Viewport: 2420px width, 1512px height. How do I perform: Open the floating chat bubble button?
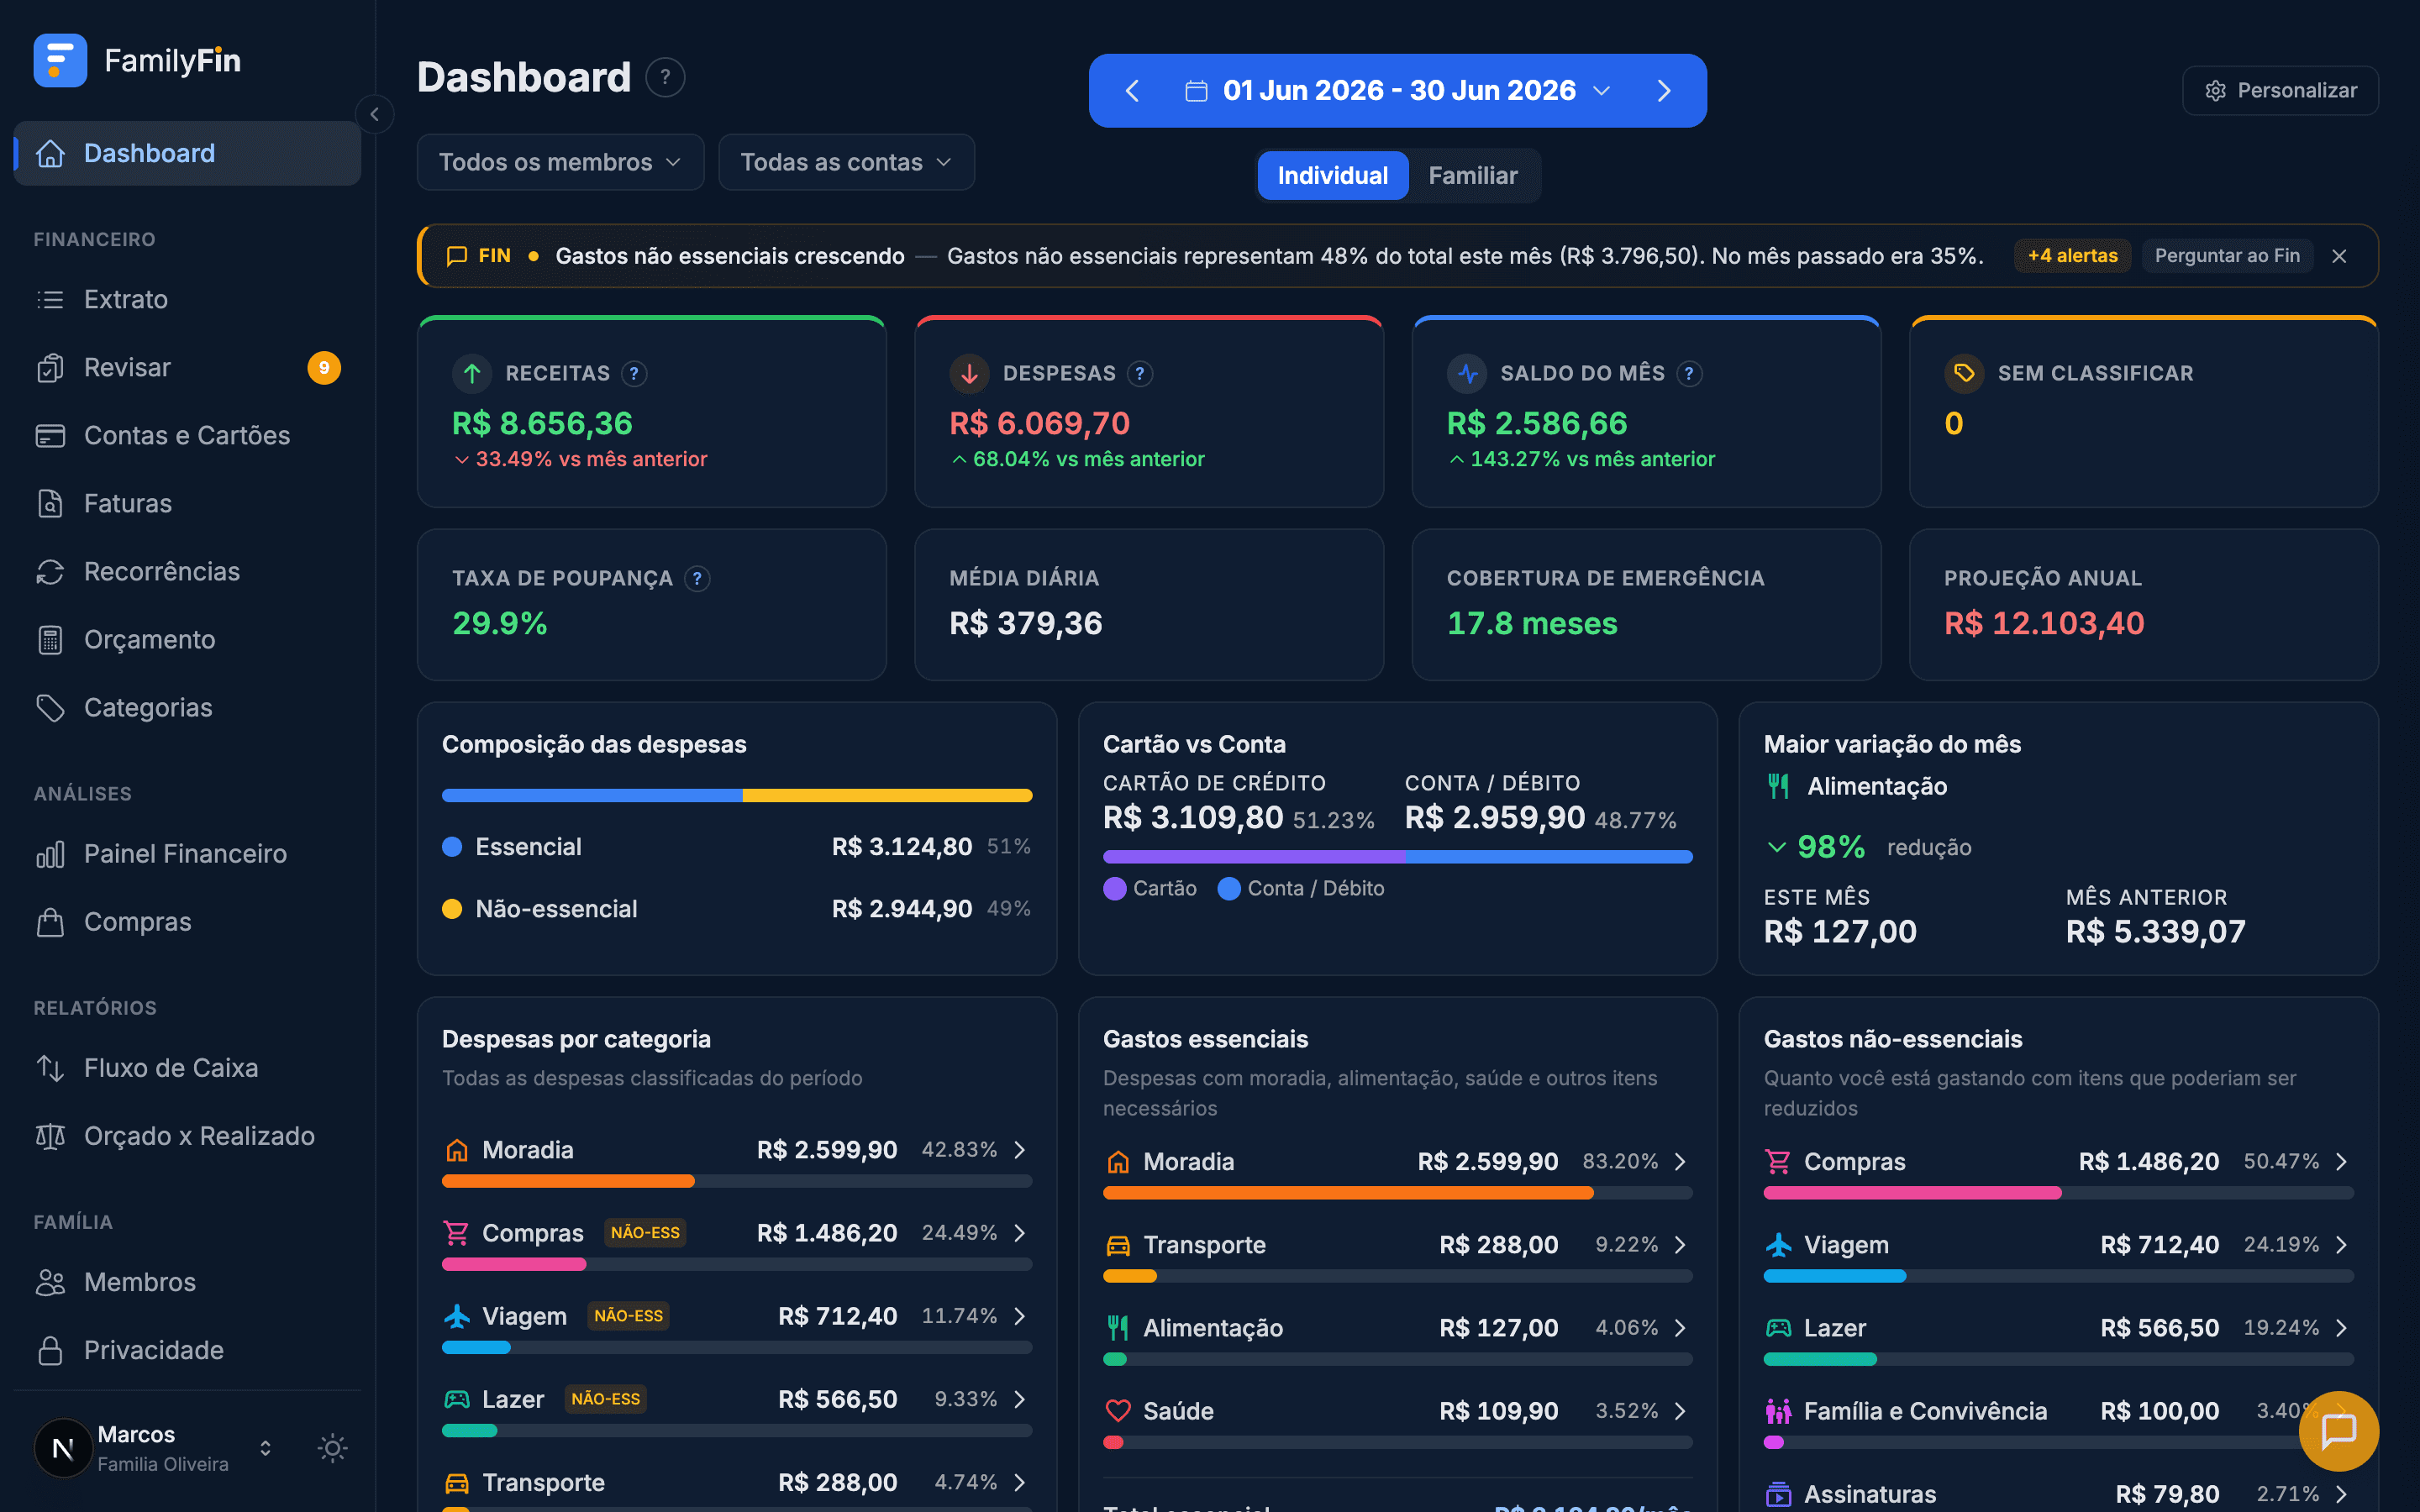coord(2339,1431)
